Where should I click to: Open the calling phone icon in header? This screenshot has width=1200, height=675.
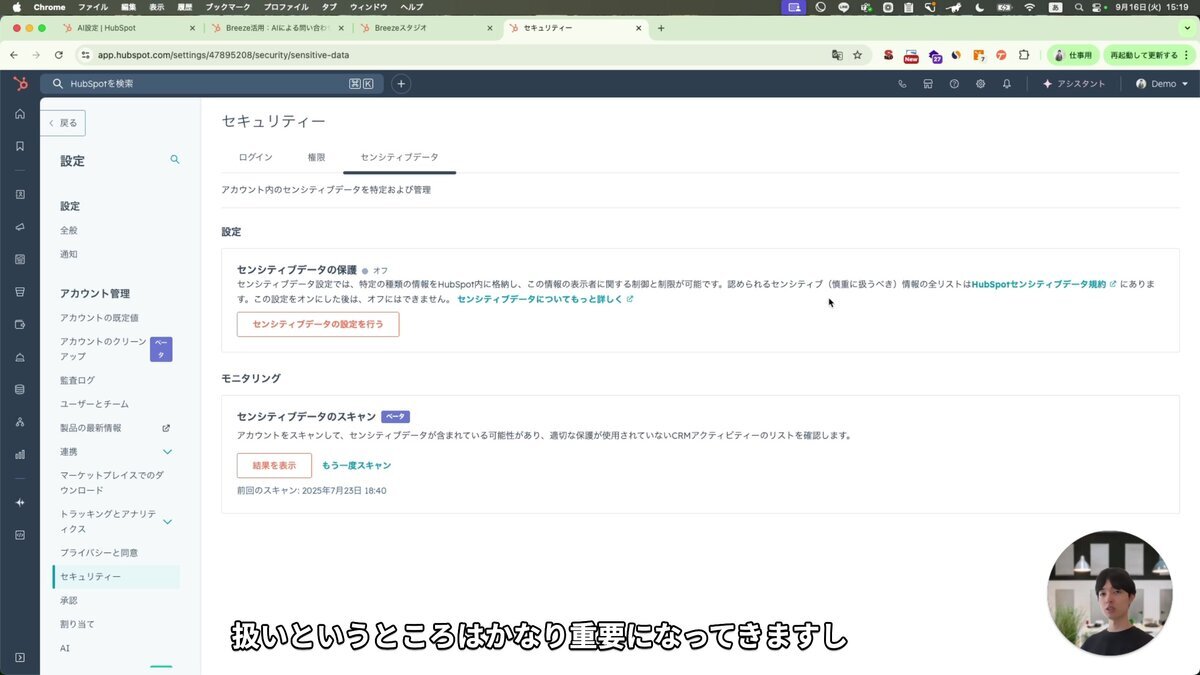pyautogui.click(x=902, y=84)
